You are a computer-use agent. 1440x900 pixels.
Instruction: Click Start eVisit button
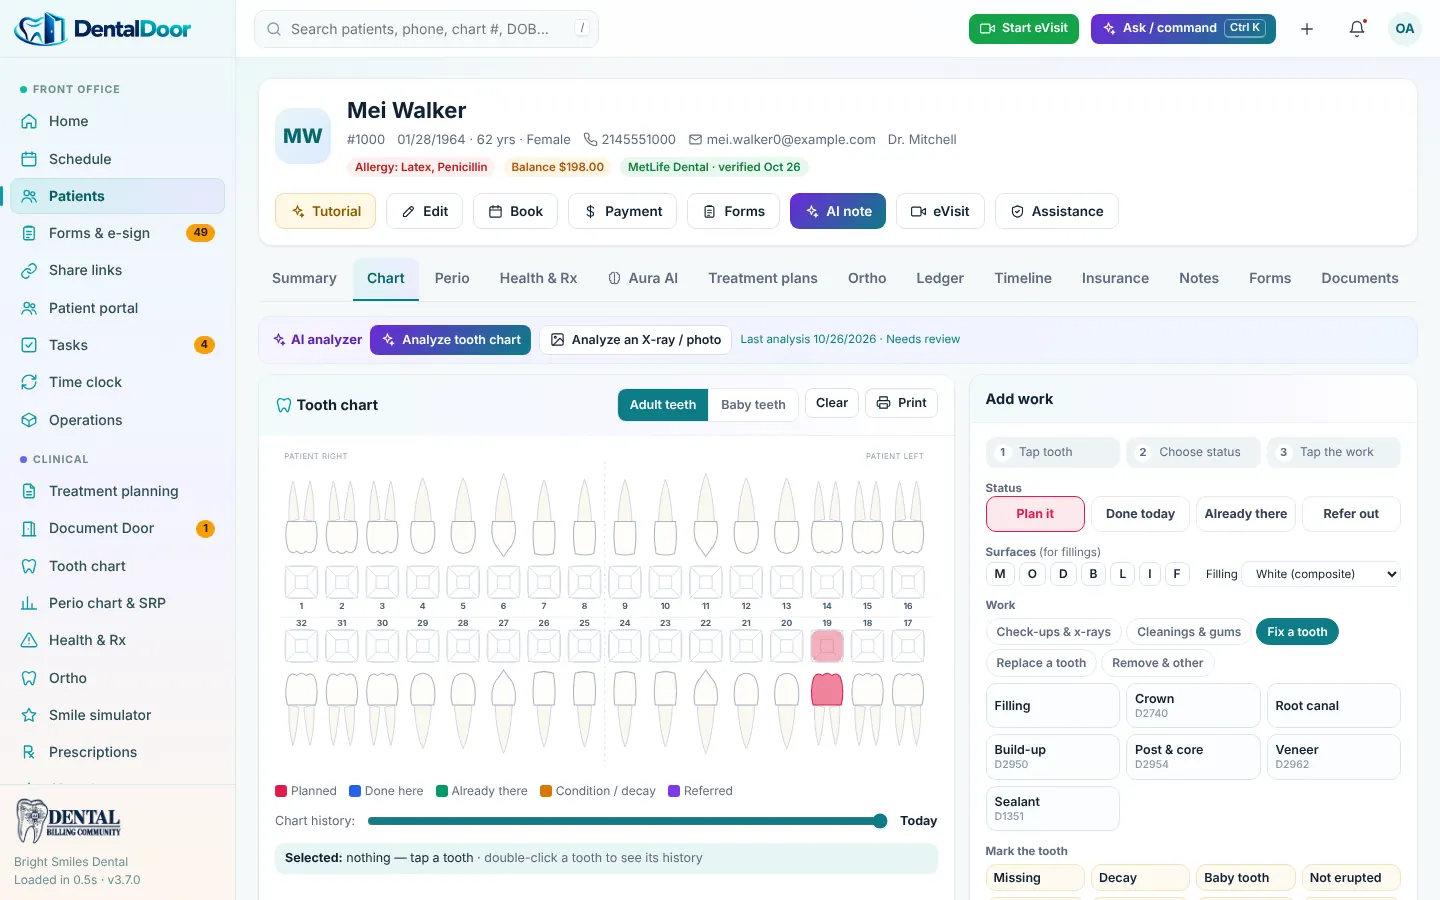1024,28
